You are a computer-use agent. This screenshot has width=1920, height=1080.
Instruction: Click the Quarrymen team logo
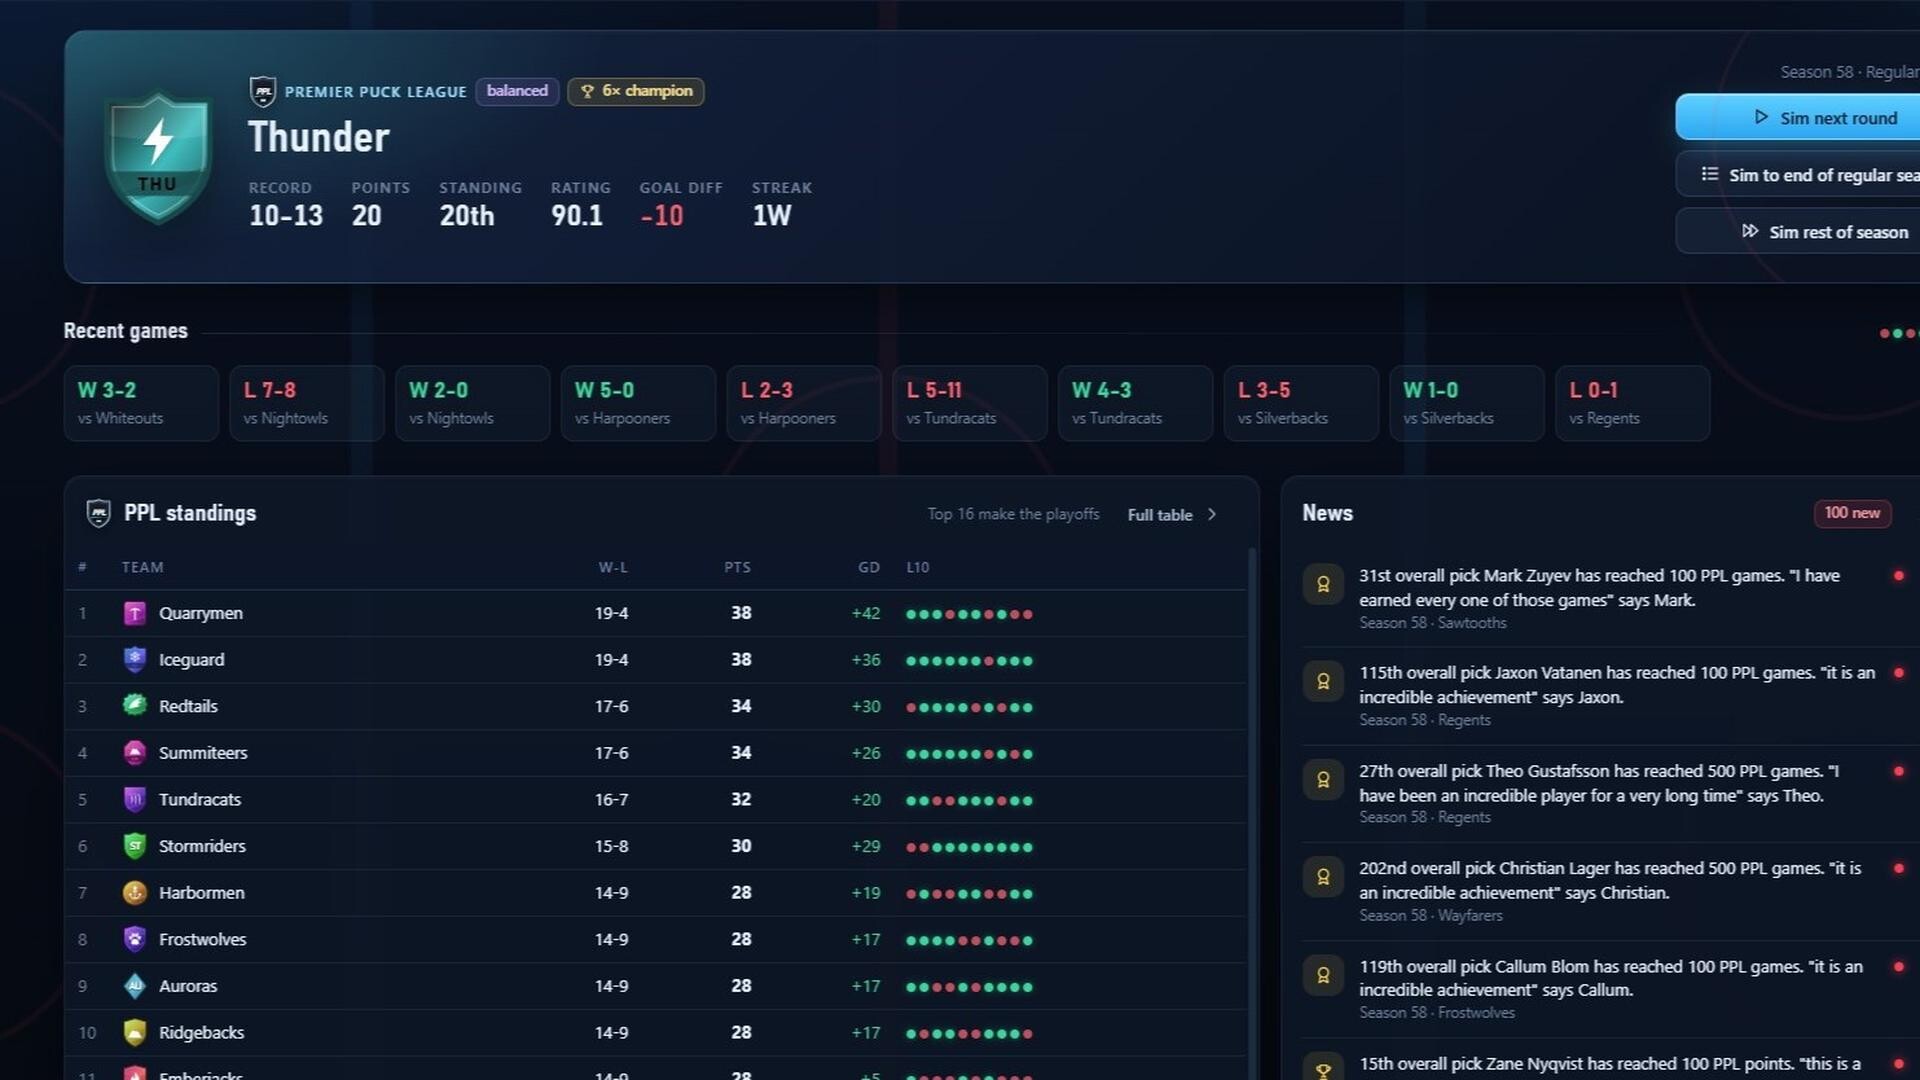coord(134,613)
